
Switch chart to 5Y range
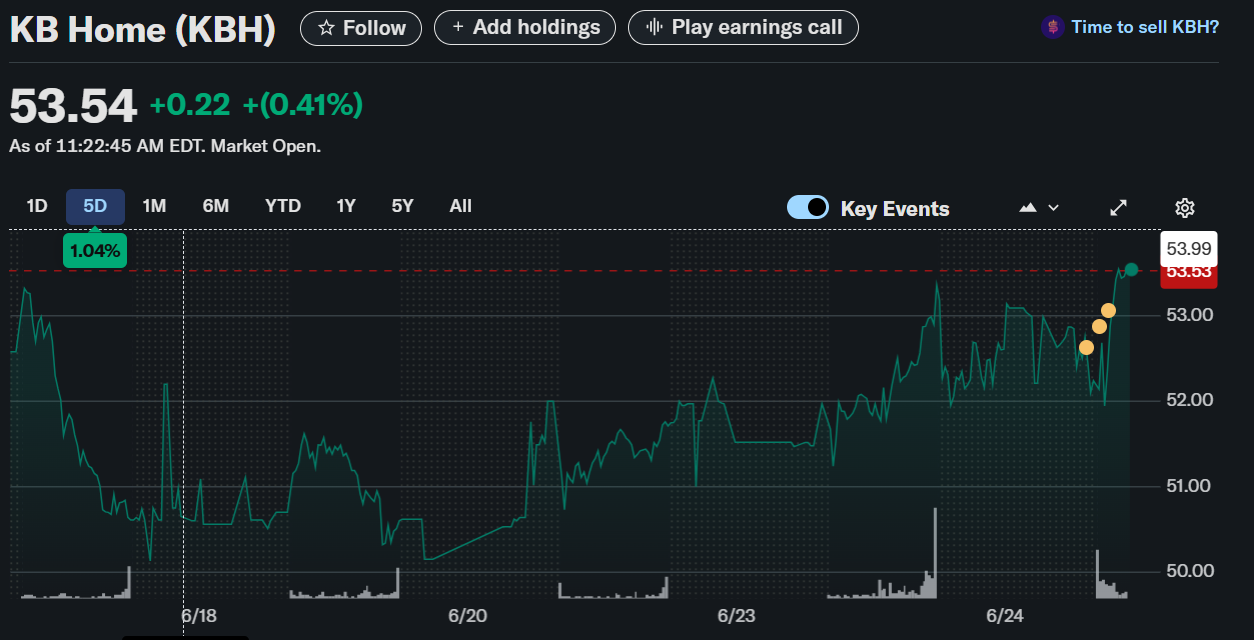tap(402, 206)
